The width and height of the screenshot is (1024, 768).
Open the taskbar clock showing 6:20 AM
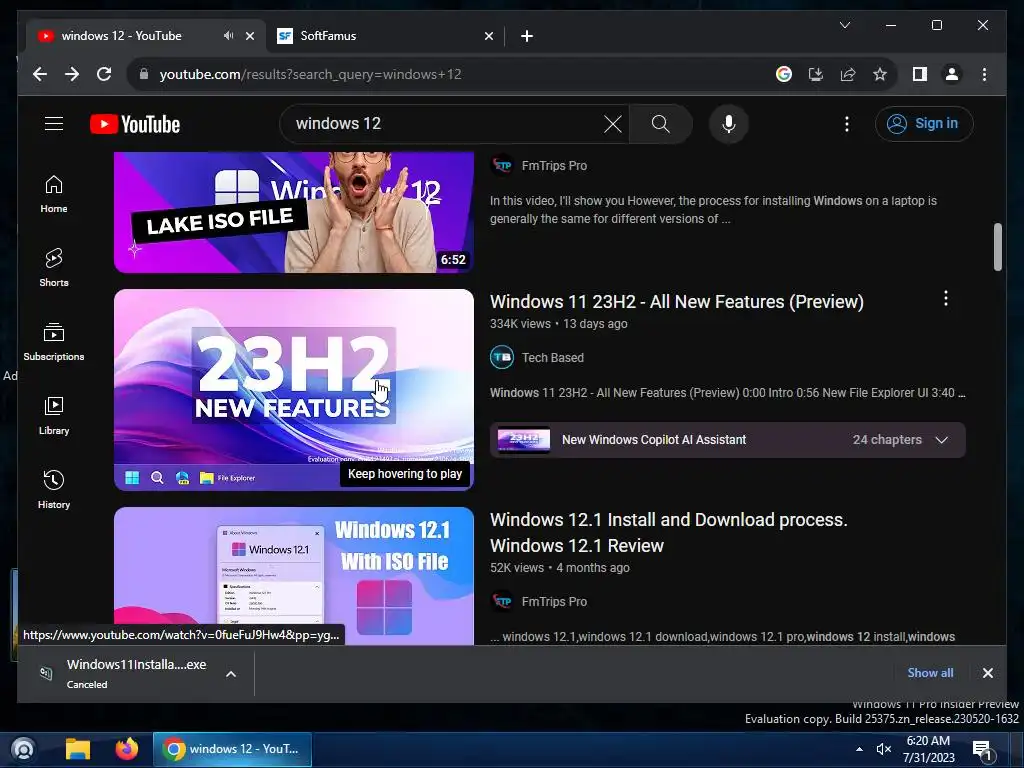click(x=928, y=749)
